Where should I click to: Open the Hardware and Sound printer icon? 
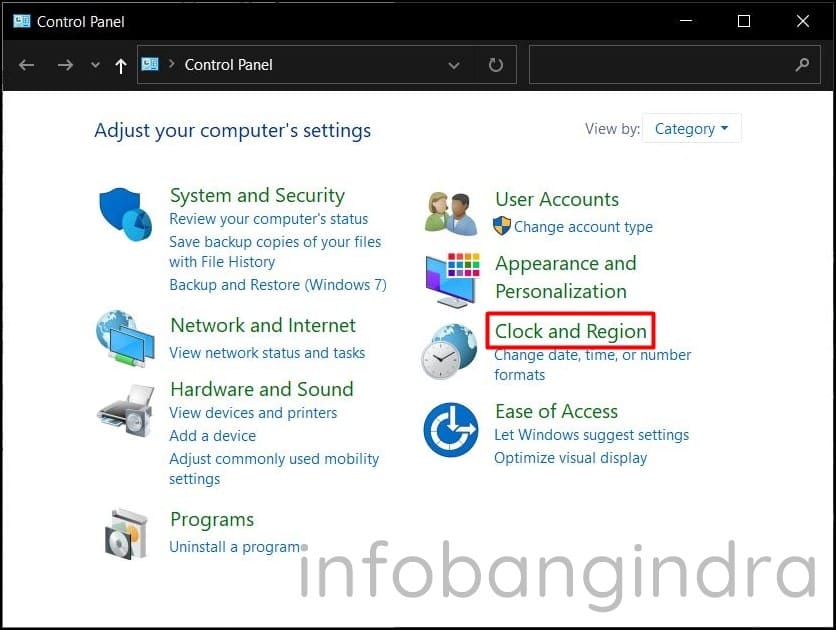pyautogui.click(x=126, y=411)
